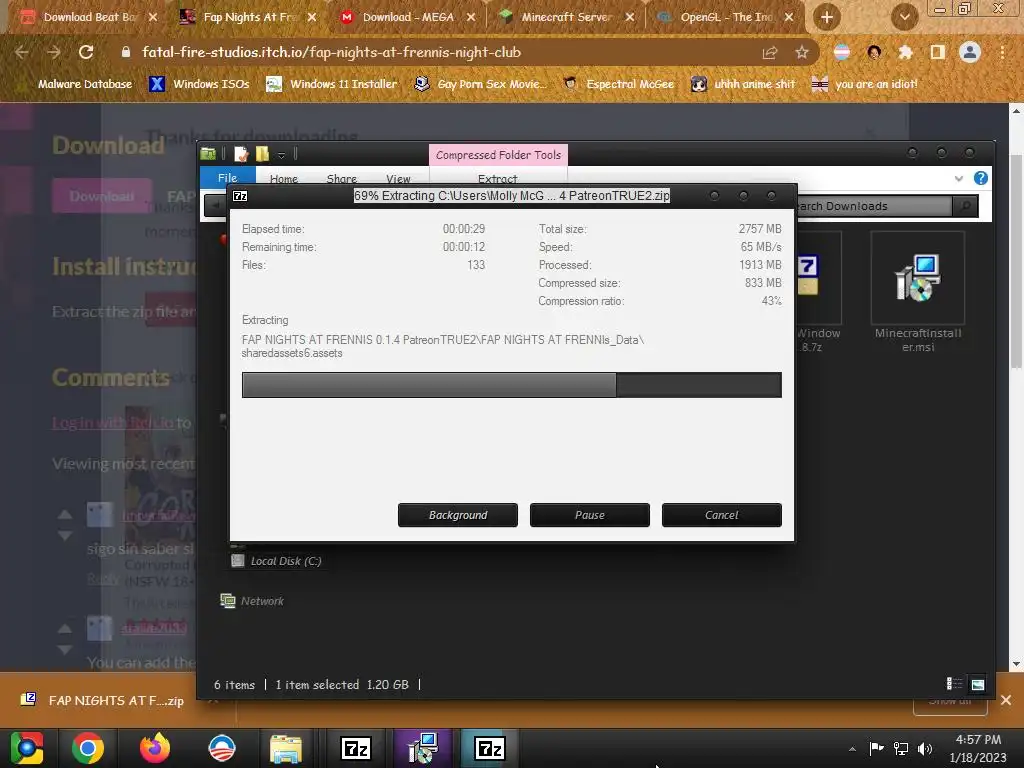Image resolution: width=1024 pixels, height=768 pixels.
Task: Toggle the Chrome side panel
Action: 937,52
